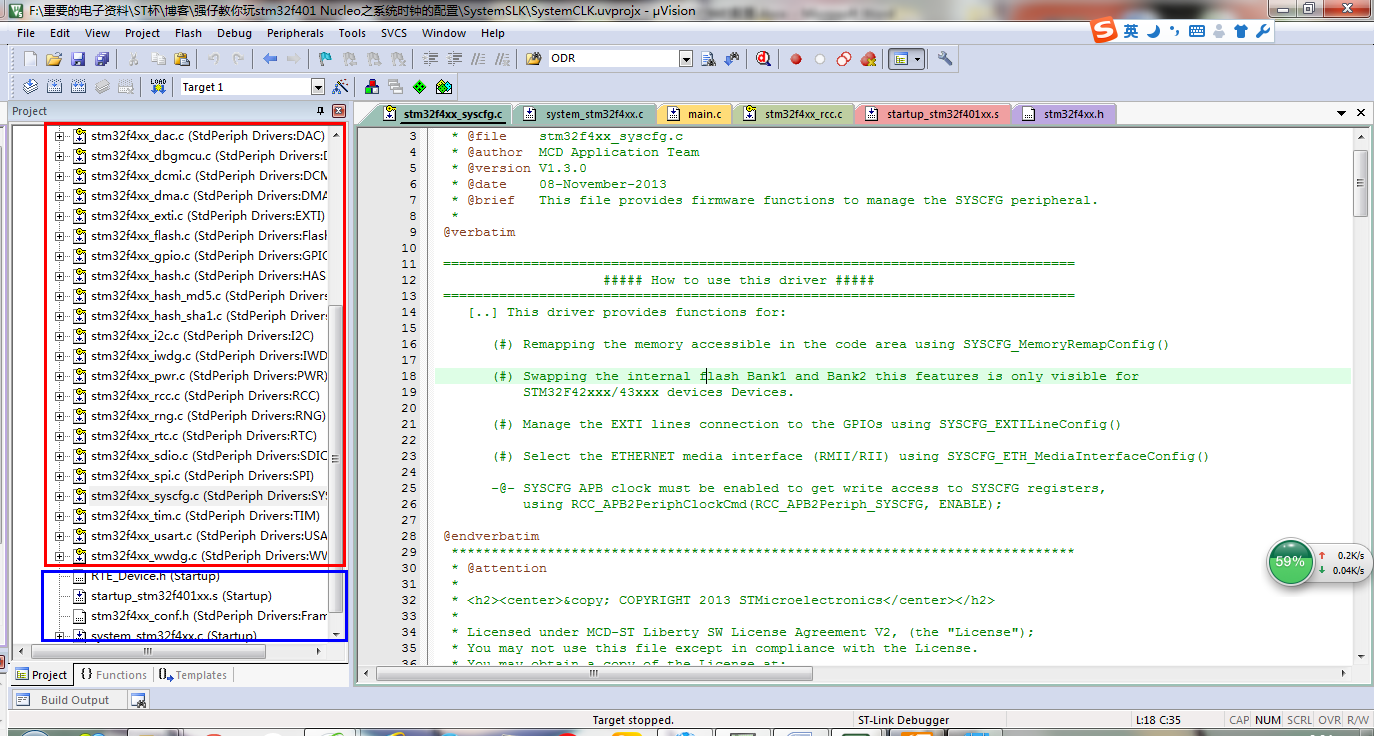
Task: Open the ODR find combo dropdown arrow
Action: (686, 59)
